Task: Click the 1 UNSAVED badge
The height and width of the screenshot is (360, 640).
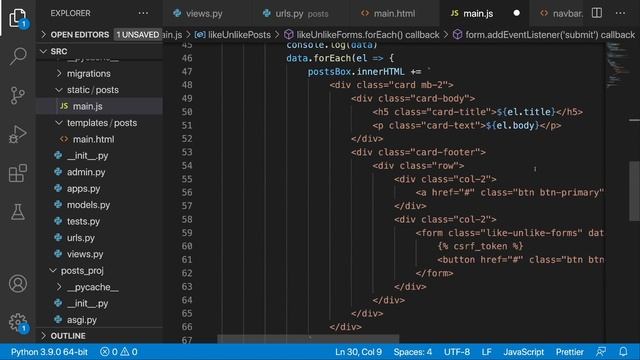Action: [138, 35]
